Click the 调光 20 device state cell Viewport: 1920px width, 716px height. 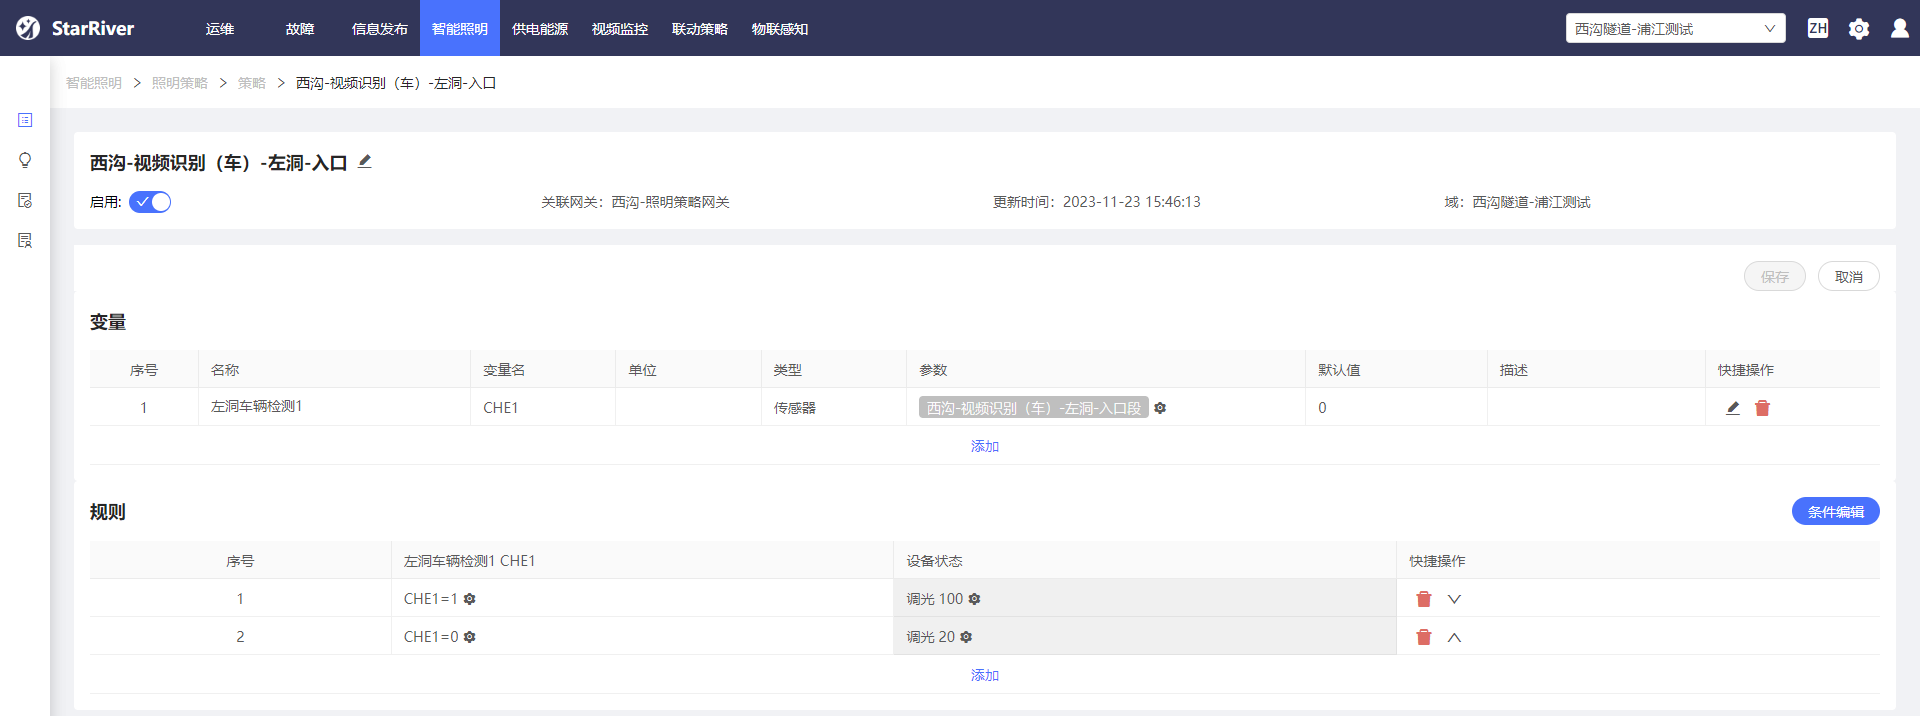1145,636
